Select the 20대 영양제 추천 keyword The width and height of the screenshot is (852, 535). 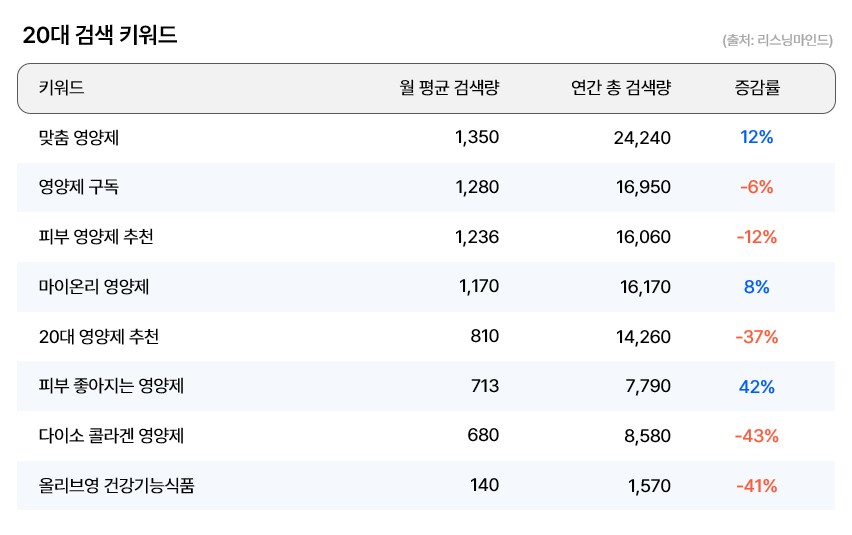click(x=98, y=337)
